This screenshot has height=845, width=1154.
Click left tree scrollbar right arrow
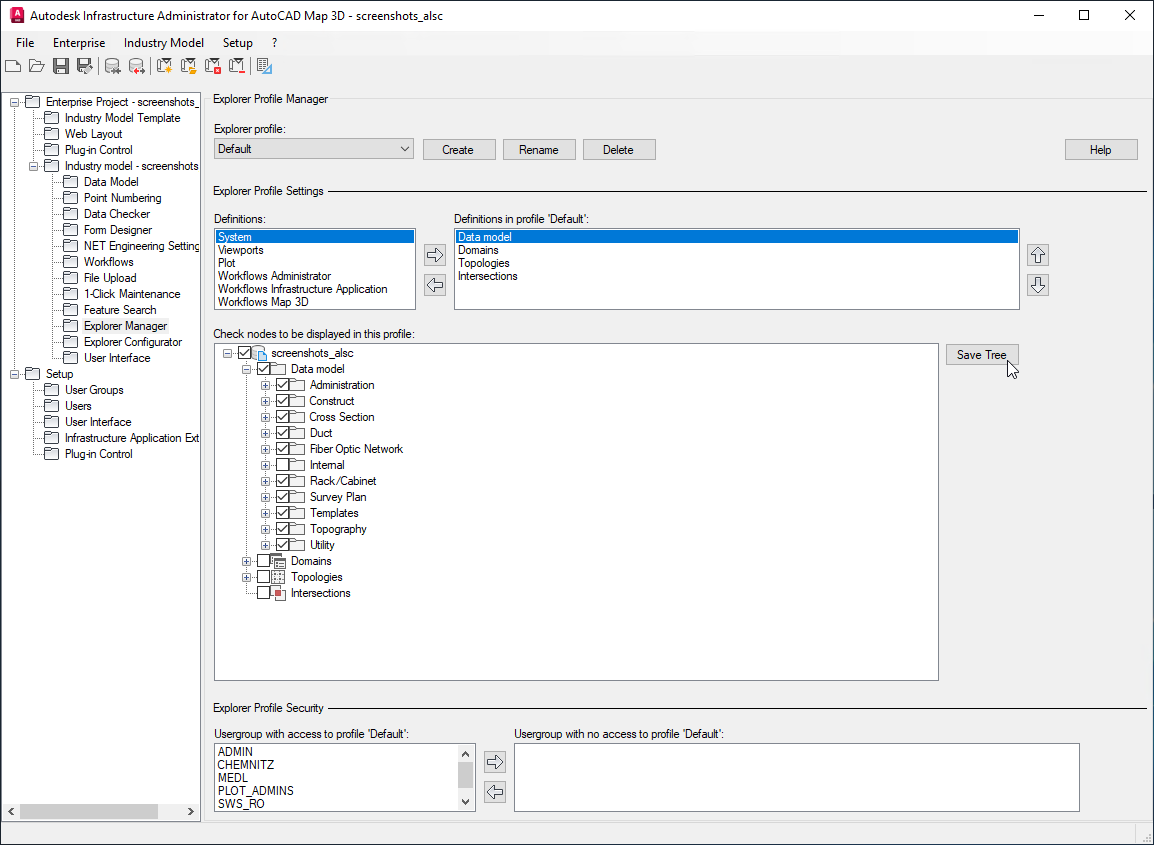coord(191,811)
